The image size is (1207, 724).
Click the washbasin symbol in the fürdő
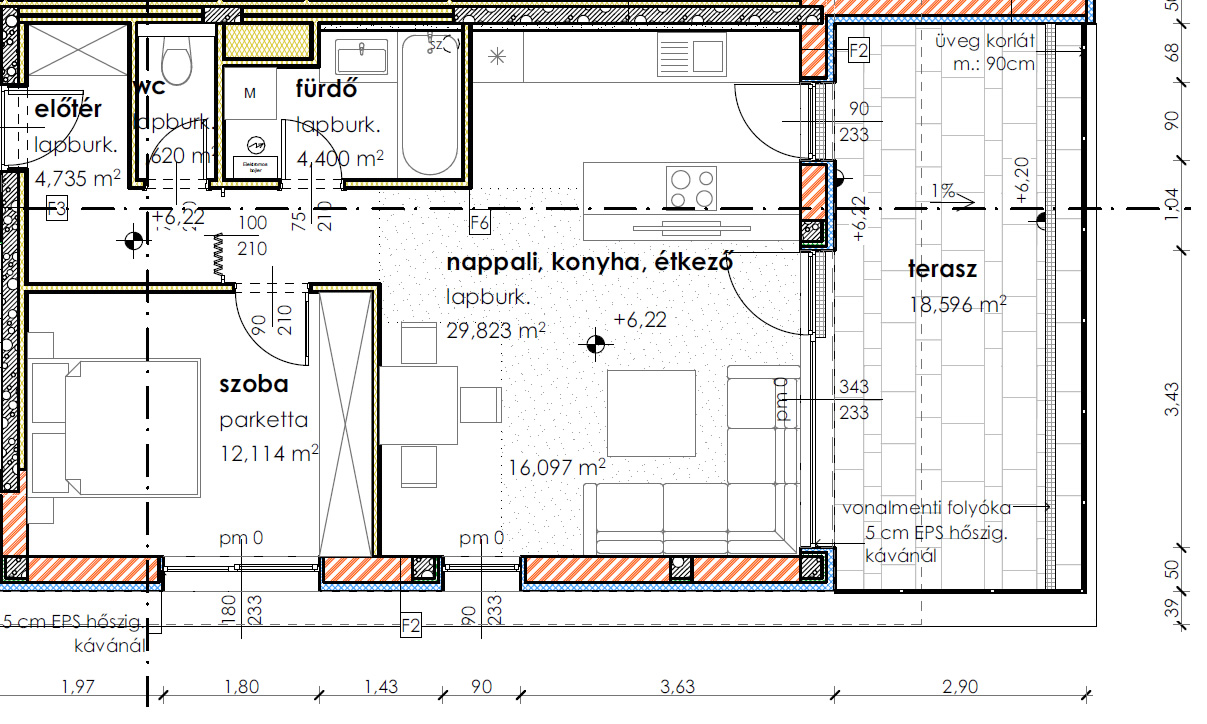361,56
